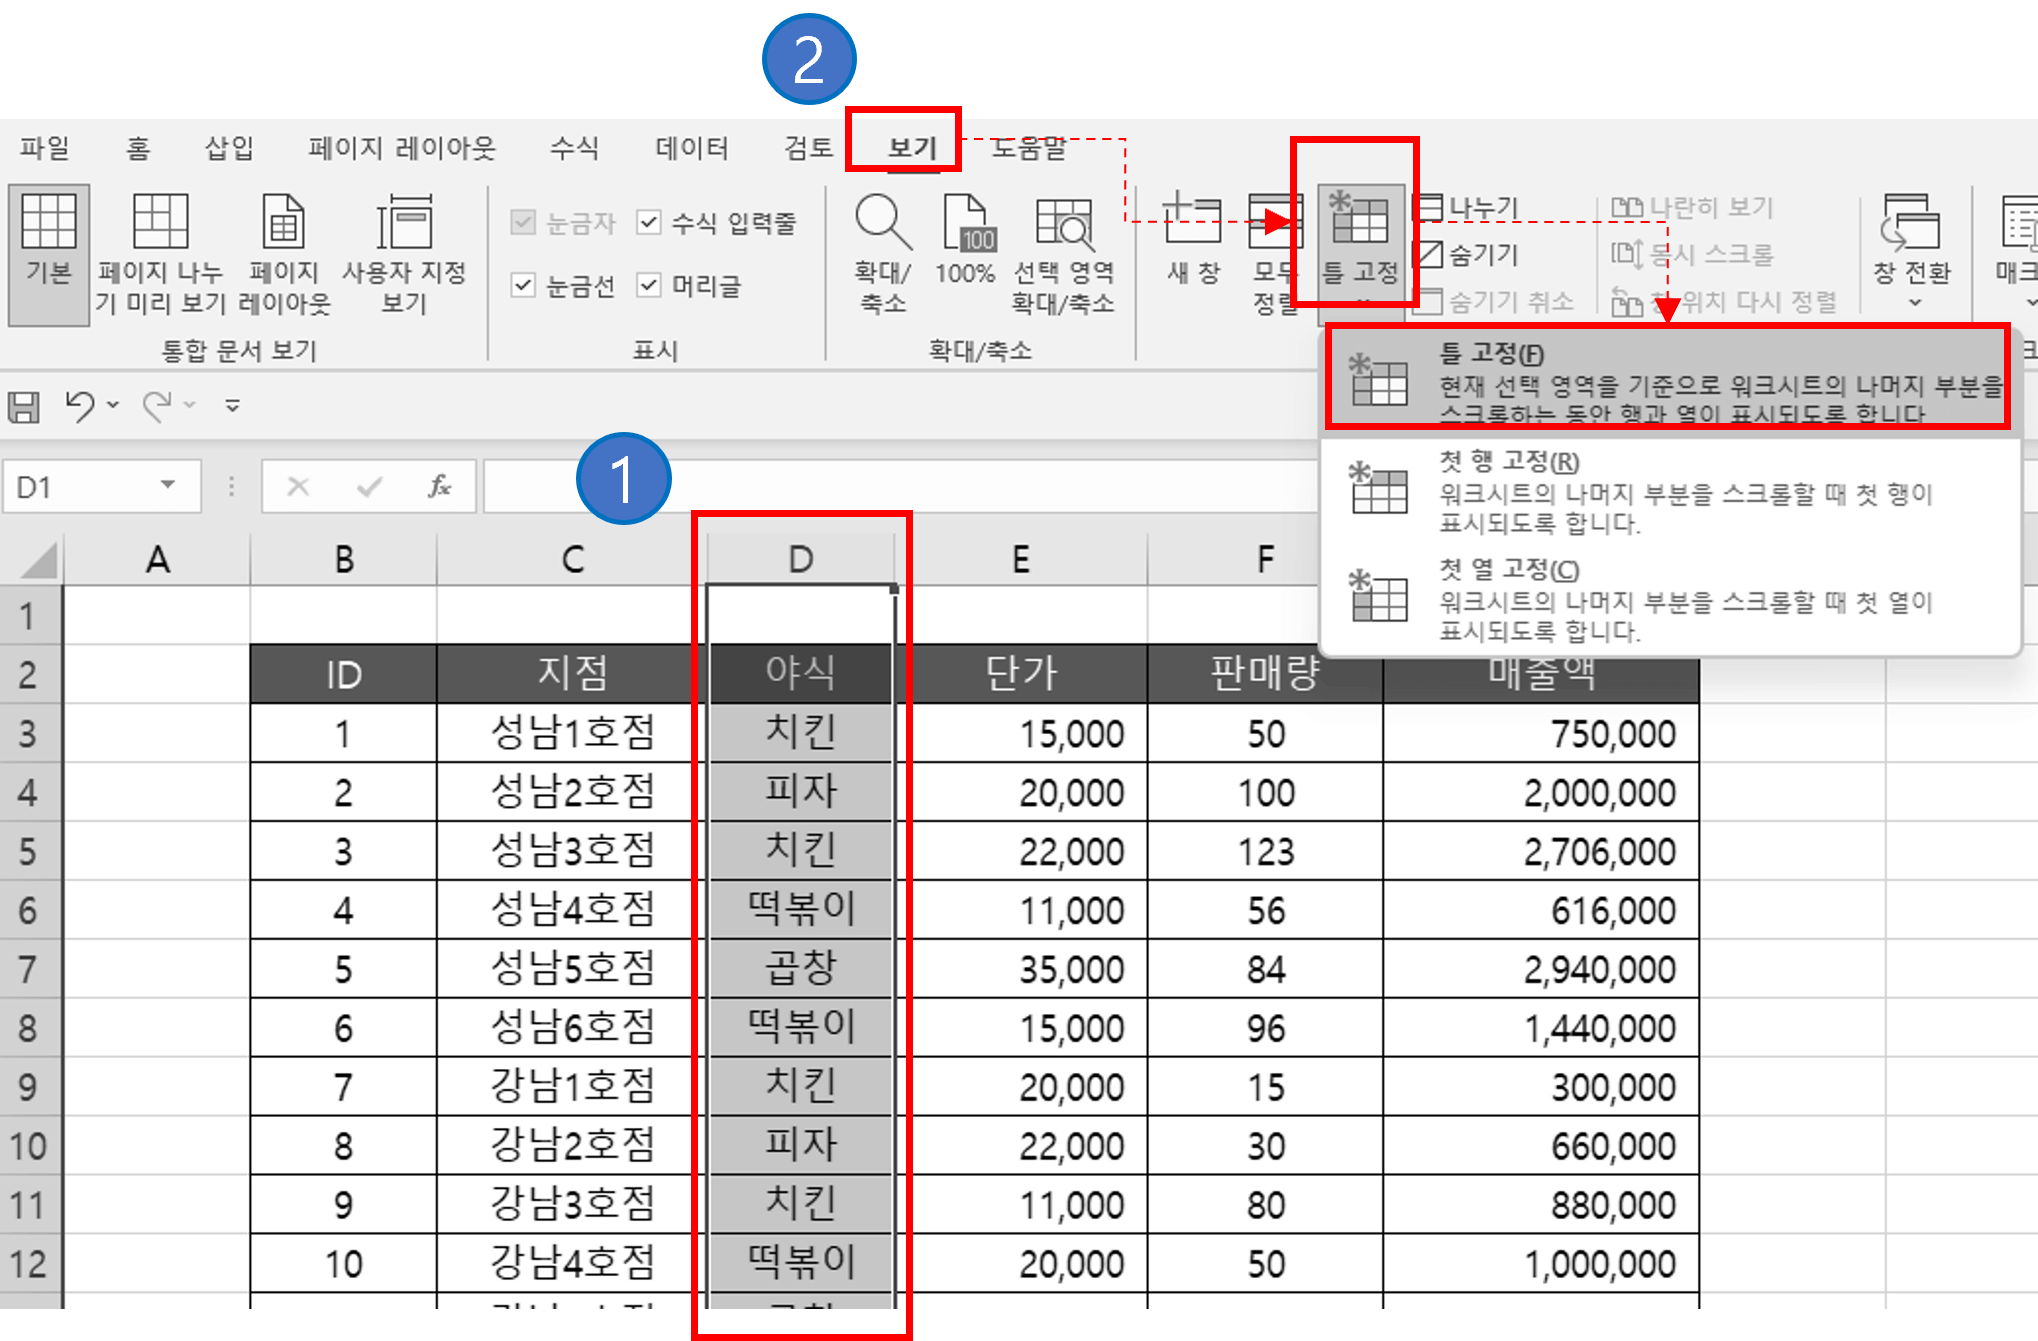Image resolution: width=2038 pixels, height=1341 pixels.
Task: Uncheck the 수식 입력줄 formula bar checkbox
Action: click(650, 222)
